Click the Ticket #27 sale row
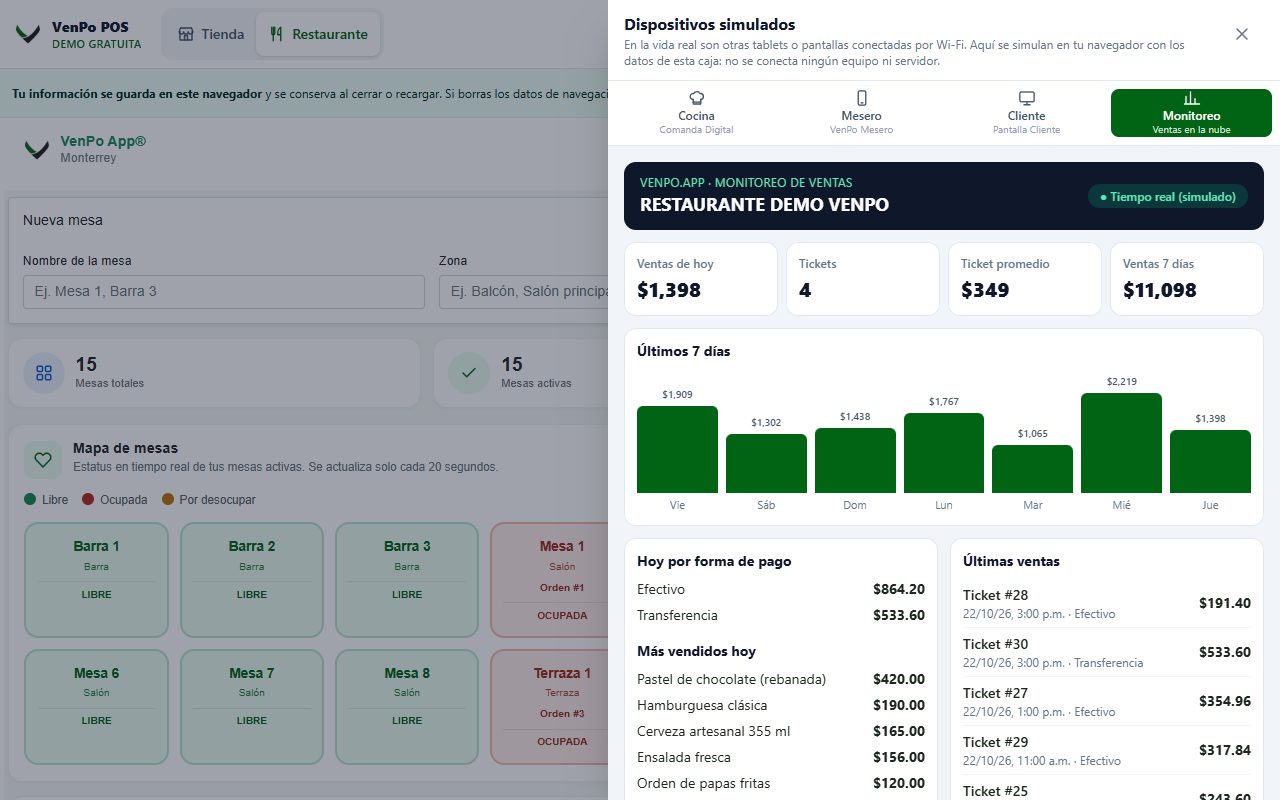1280x800 pixels. (1107, 701)
